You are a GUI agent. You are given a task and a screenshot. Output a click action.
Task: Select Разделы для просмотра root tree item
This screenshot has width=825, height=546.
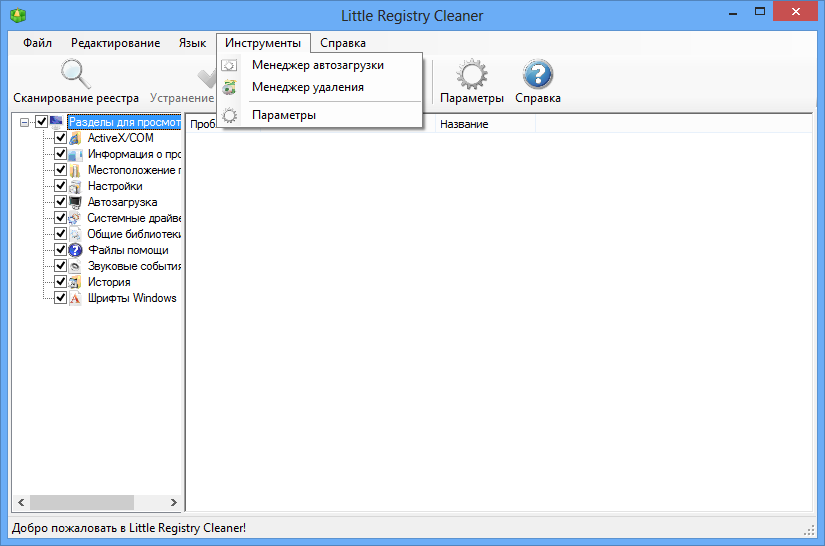125,122
